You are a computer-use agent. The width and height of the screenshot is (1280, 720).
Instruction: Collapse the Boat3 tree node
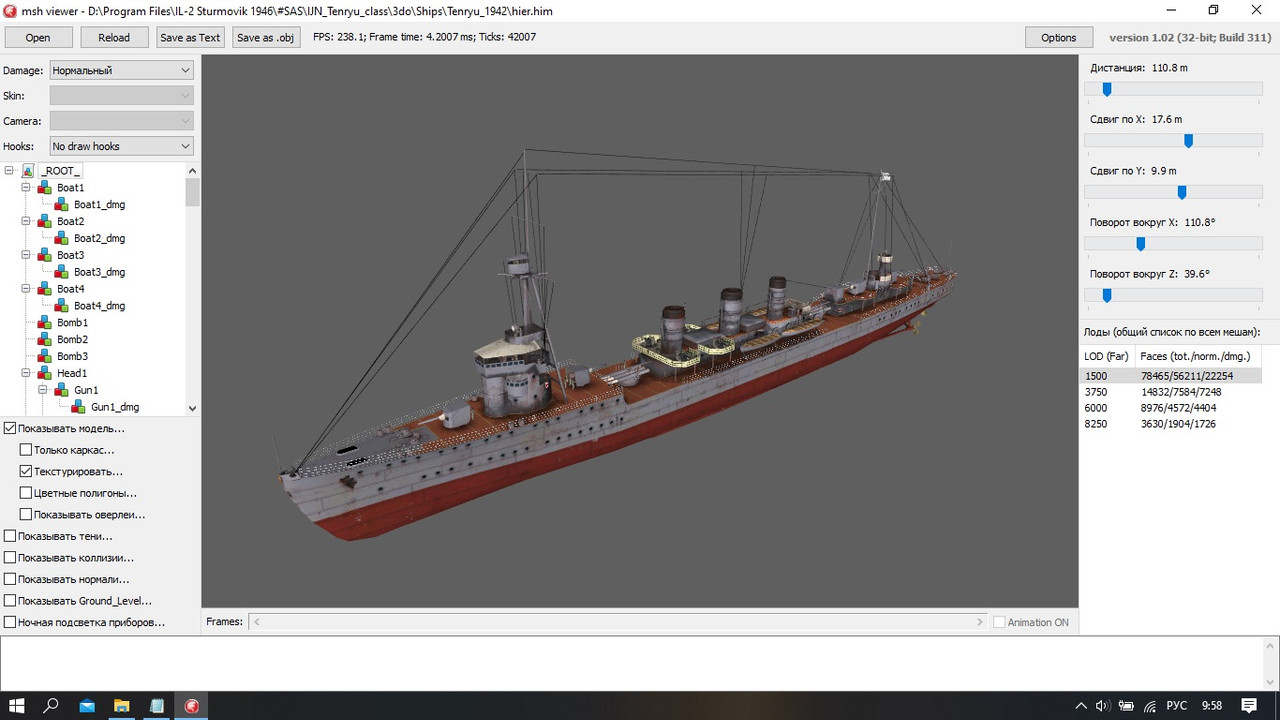click(26, 255)
